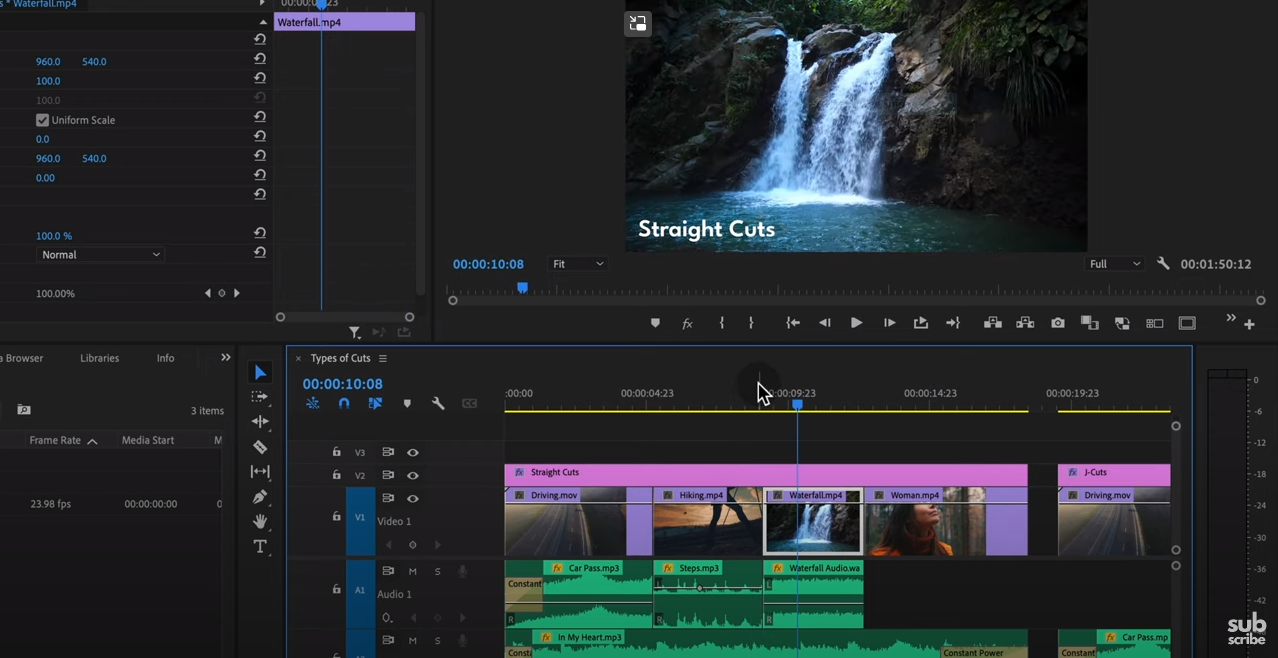Reset the Normal blend mode parameter
The image size is (1278, 658).
click(x=260, y=253)
